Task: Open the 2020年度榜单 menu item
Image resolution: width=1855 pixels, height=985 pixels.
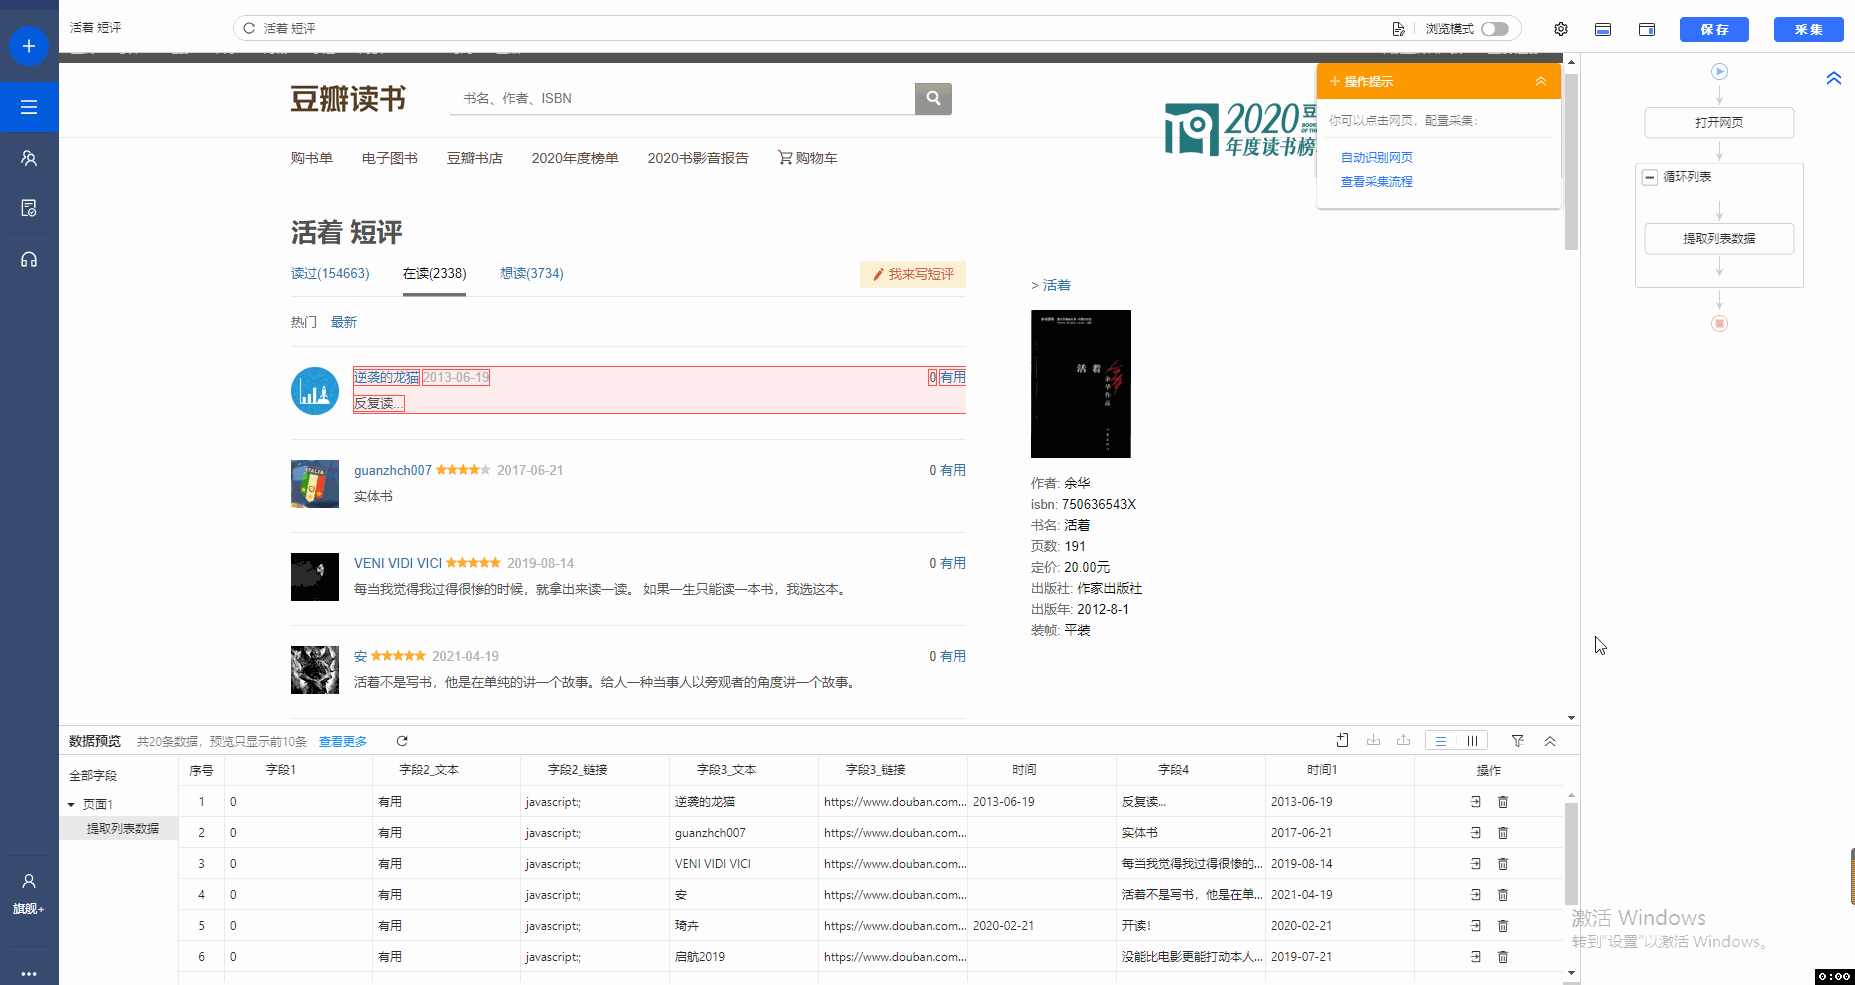Action: [x=575, y=158]
